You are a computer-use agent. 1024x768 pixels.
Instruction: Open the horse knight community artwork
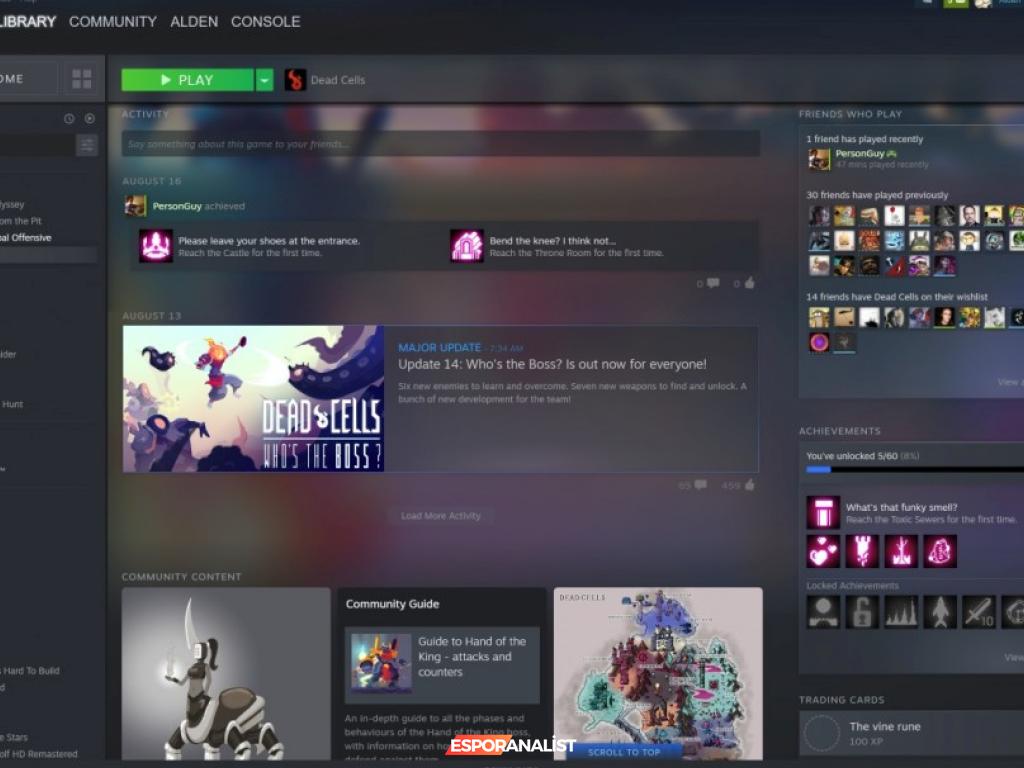click(226, 673)
